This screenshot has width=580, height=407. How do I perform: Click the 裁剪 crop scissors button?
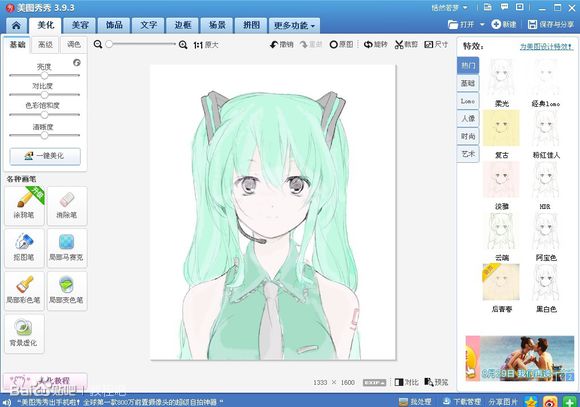[406, 45]
